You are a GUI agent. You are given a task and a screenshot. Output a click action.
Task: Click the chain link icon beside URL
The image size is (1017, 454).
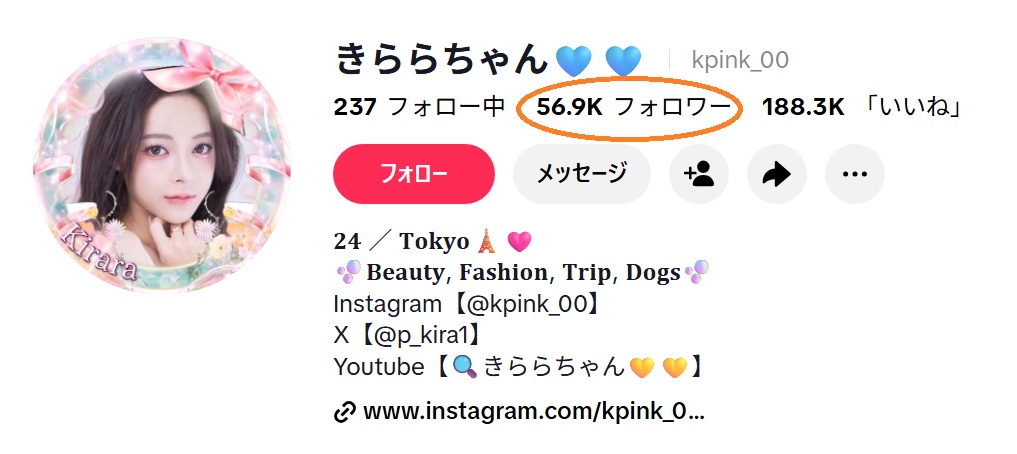(344, 411)
